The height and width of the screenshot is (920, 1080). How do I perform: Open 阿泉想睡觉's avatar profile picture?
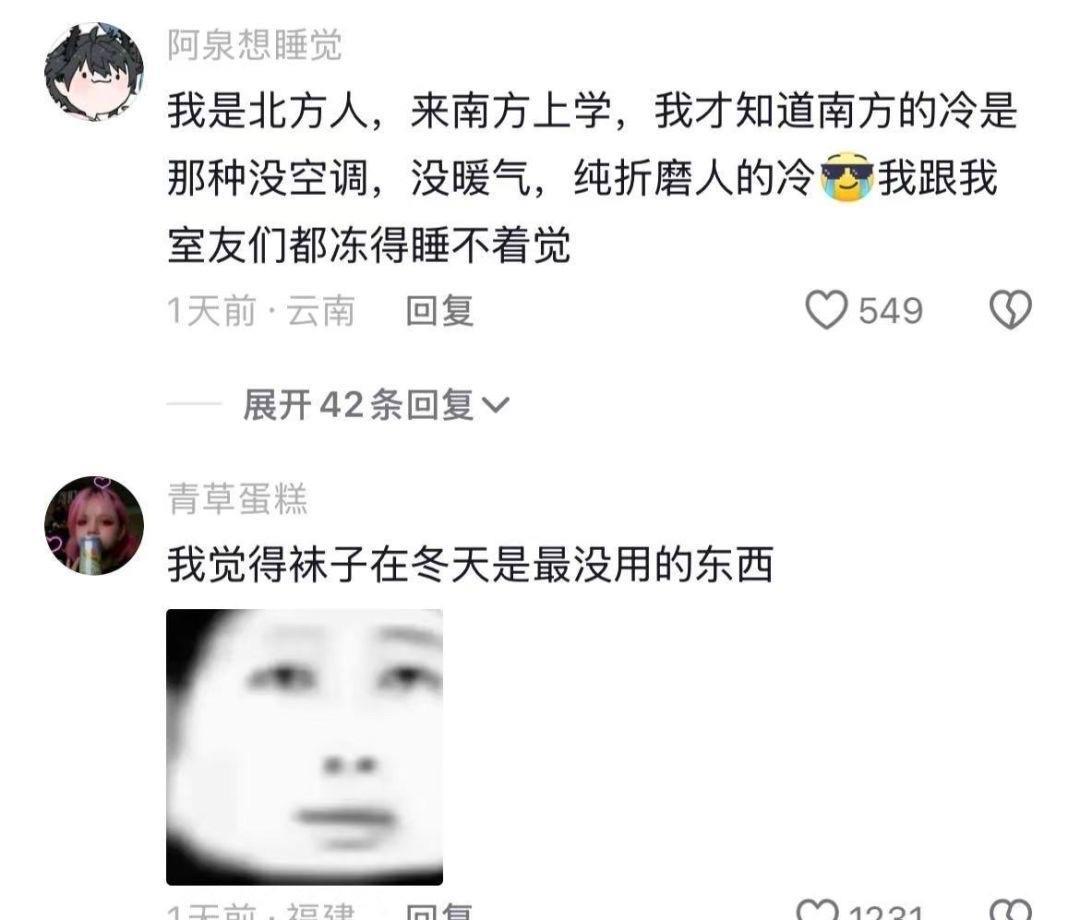(94, 72)
